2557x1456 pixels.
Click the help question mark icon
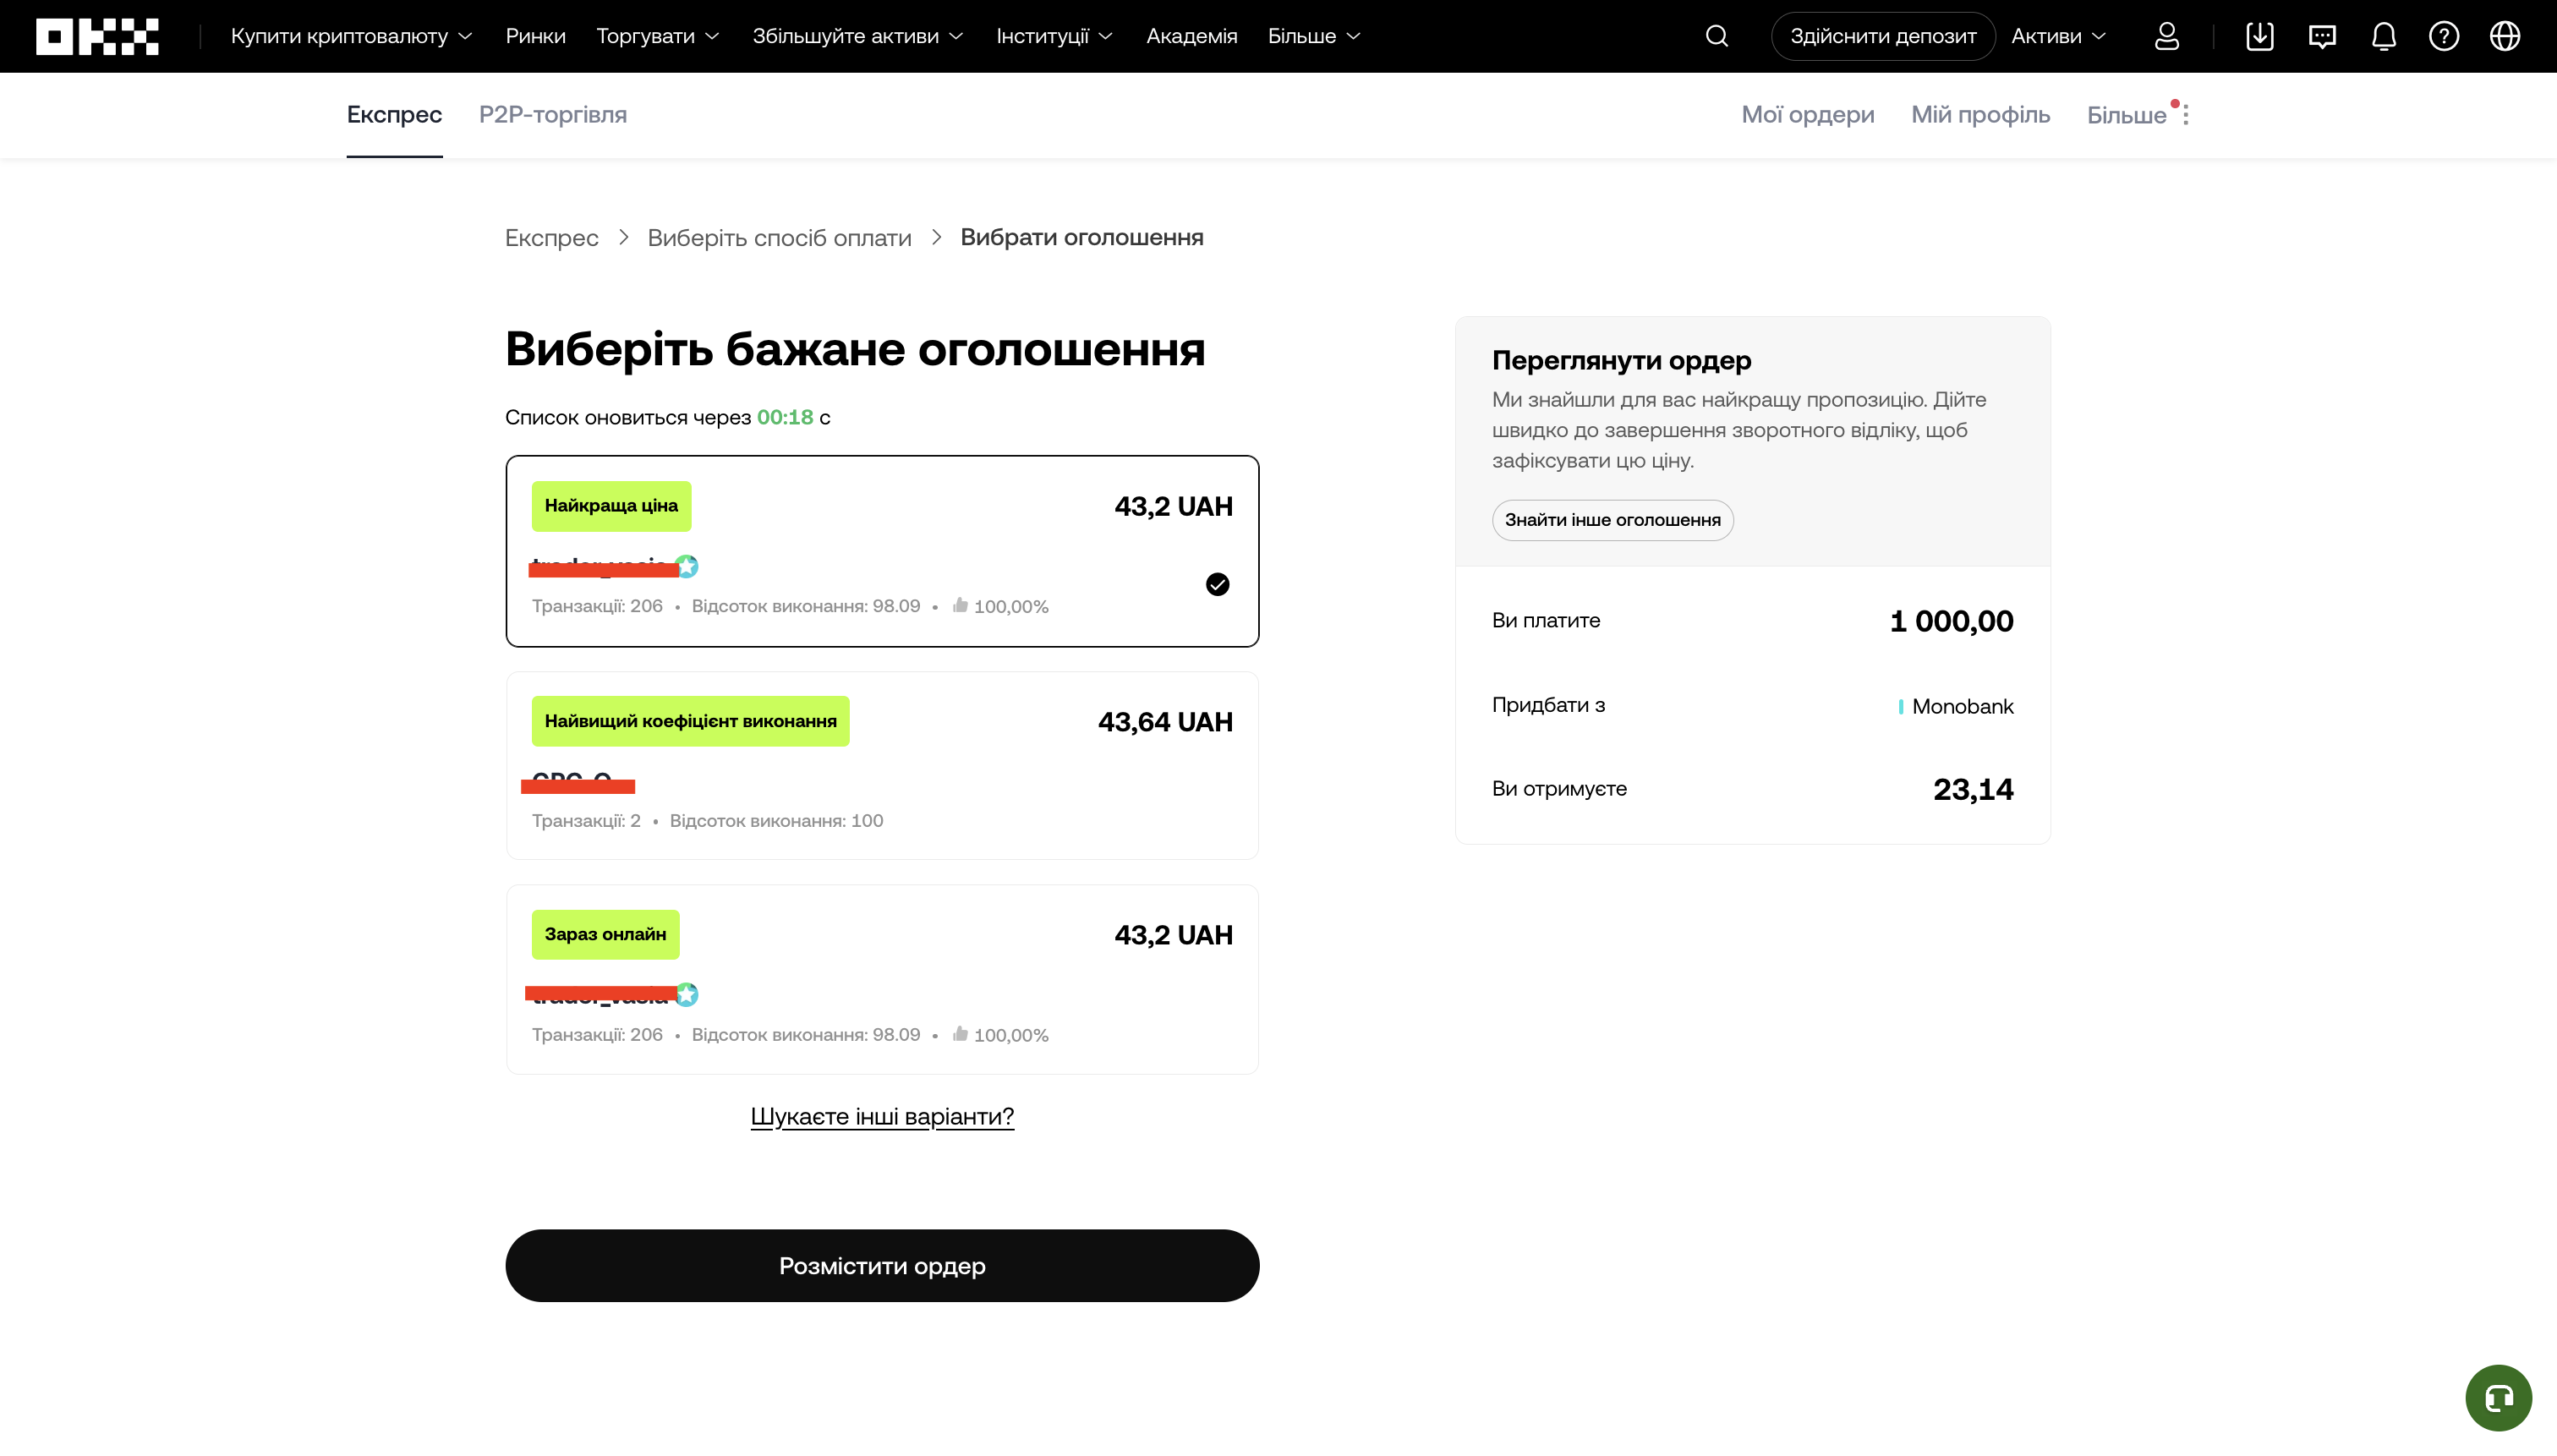coord(2444,36)
